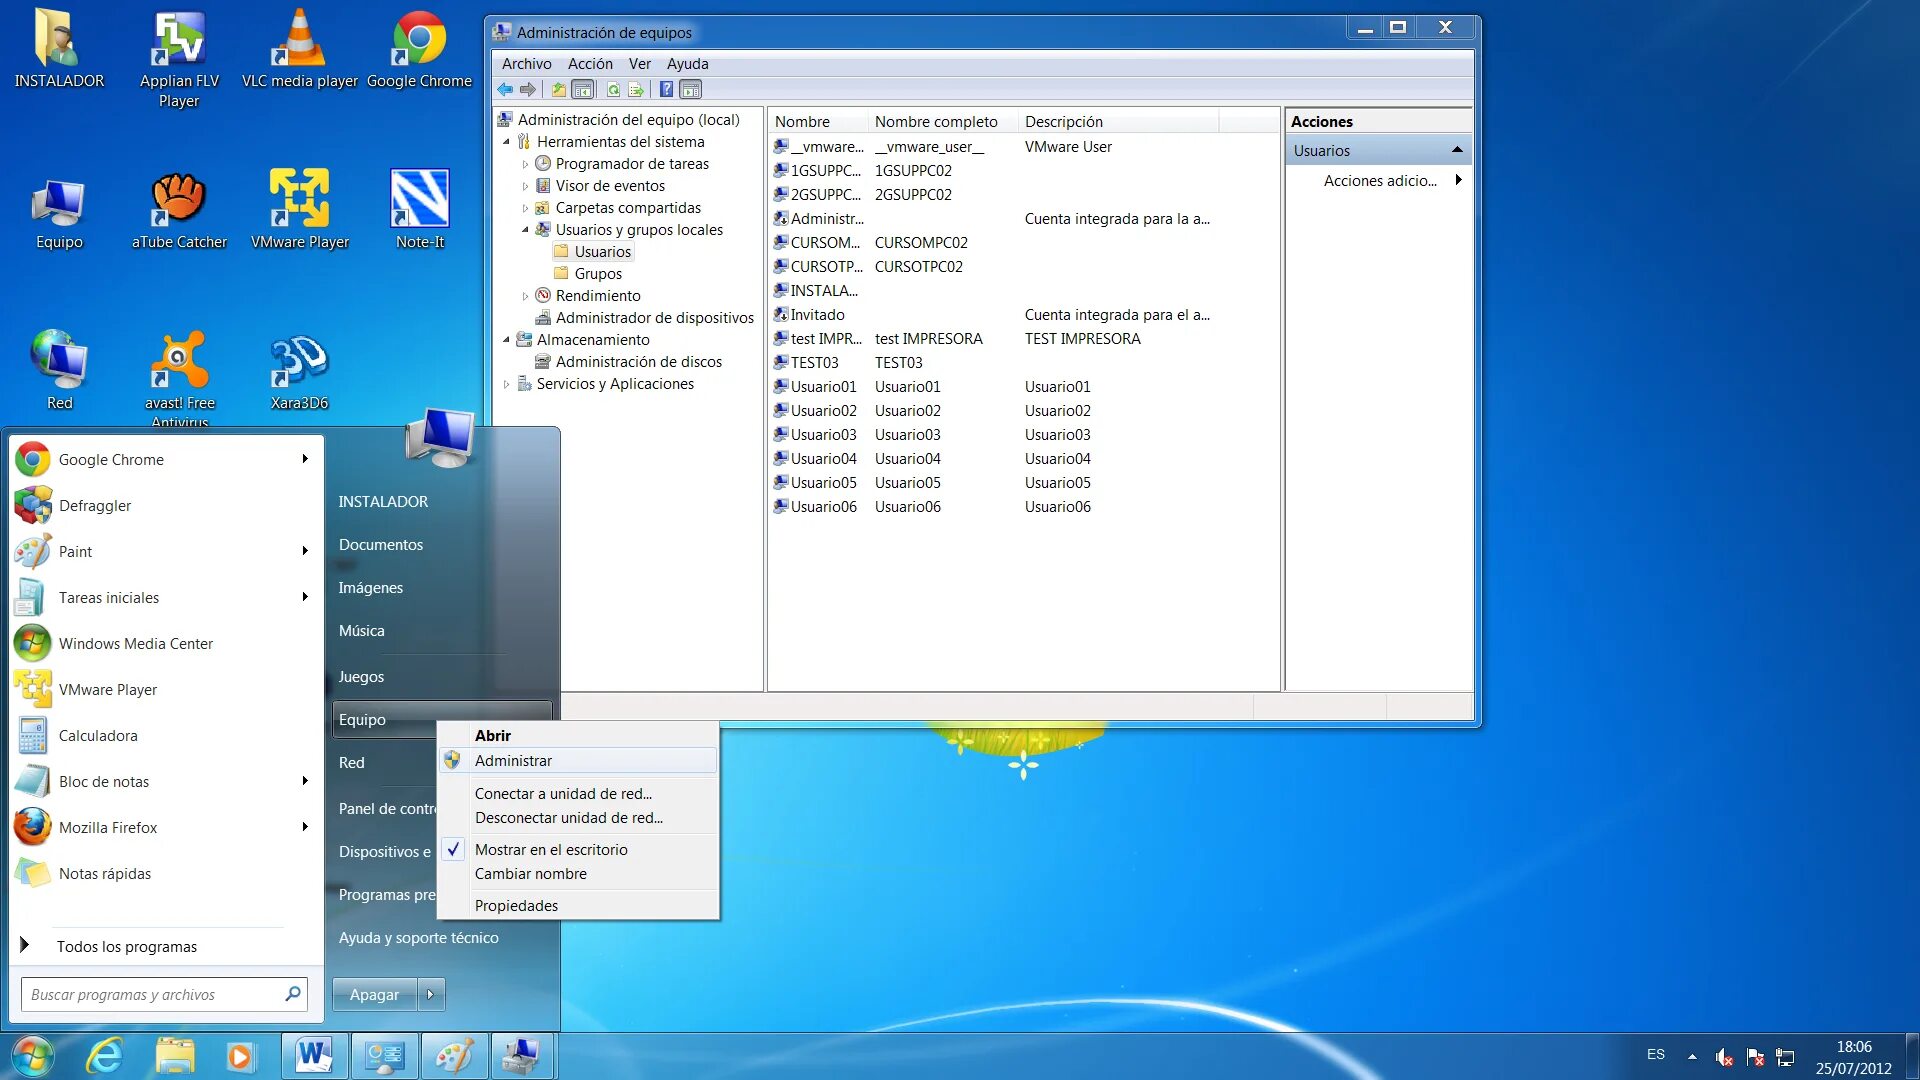The height and width of the screenshot is (1080, 1920).
Task: Expand the Programador de tareas node
Action: click(x=525, y=164)
